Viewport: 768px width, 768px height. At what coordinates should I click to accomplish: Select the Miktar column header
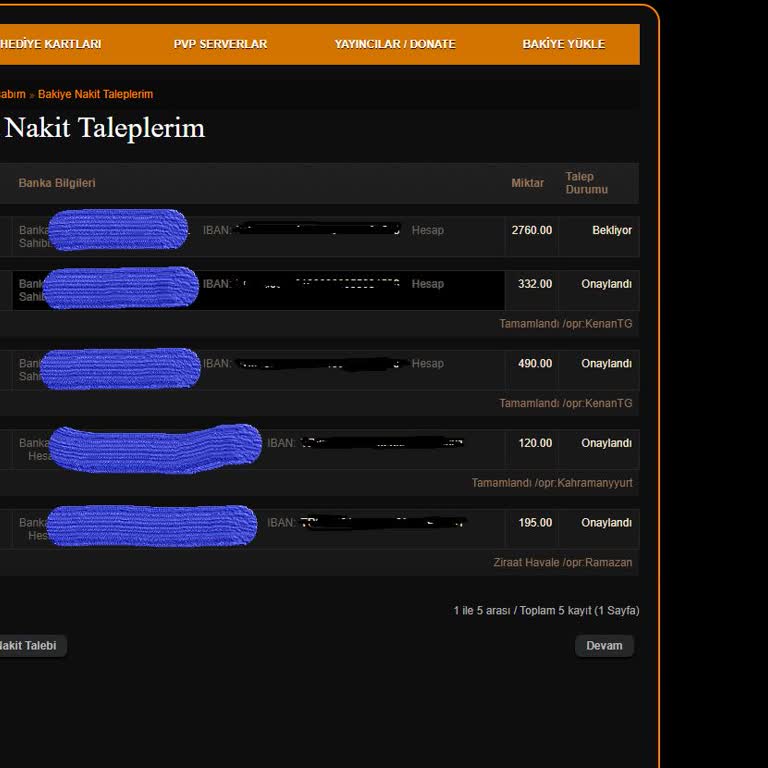click(528, 183)
